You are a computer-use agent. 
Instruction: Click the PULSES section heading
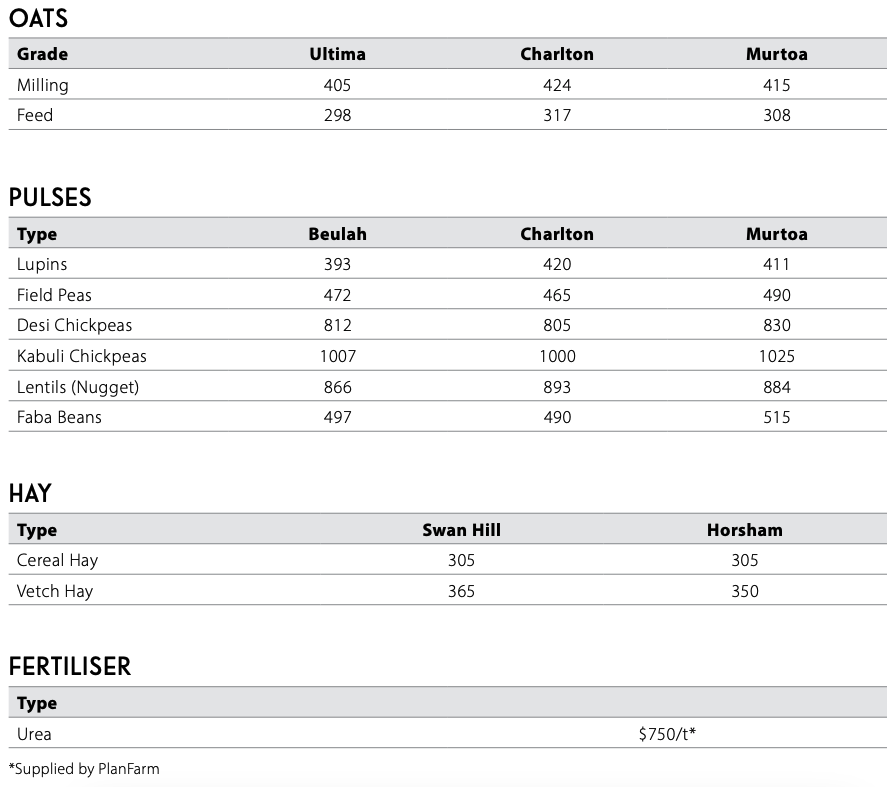[x=50, y=198]
